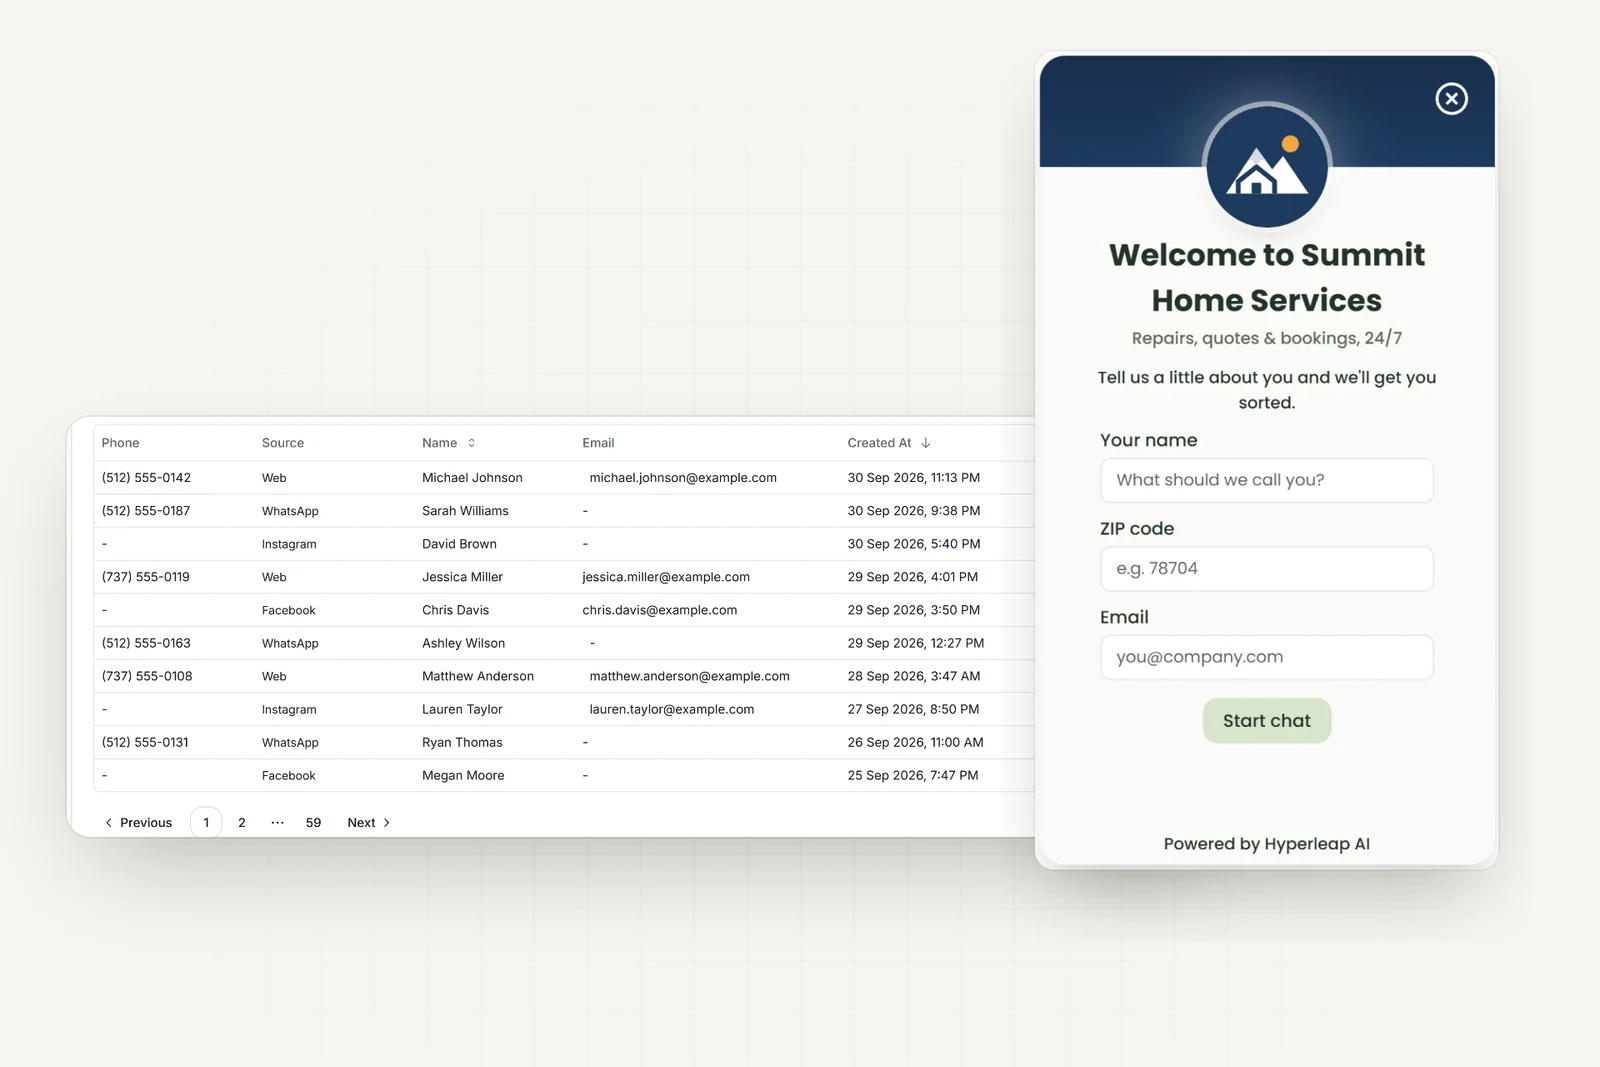Screen dimensions: 1600x1067
Task: Sort the table by Name column arrows
Action: pyautogui.click(x=471, y=443)
